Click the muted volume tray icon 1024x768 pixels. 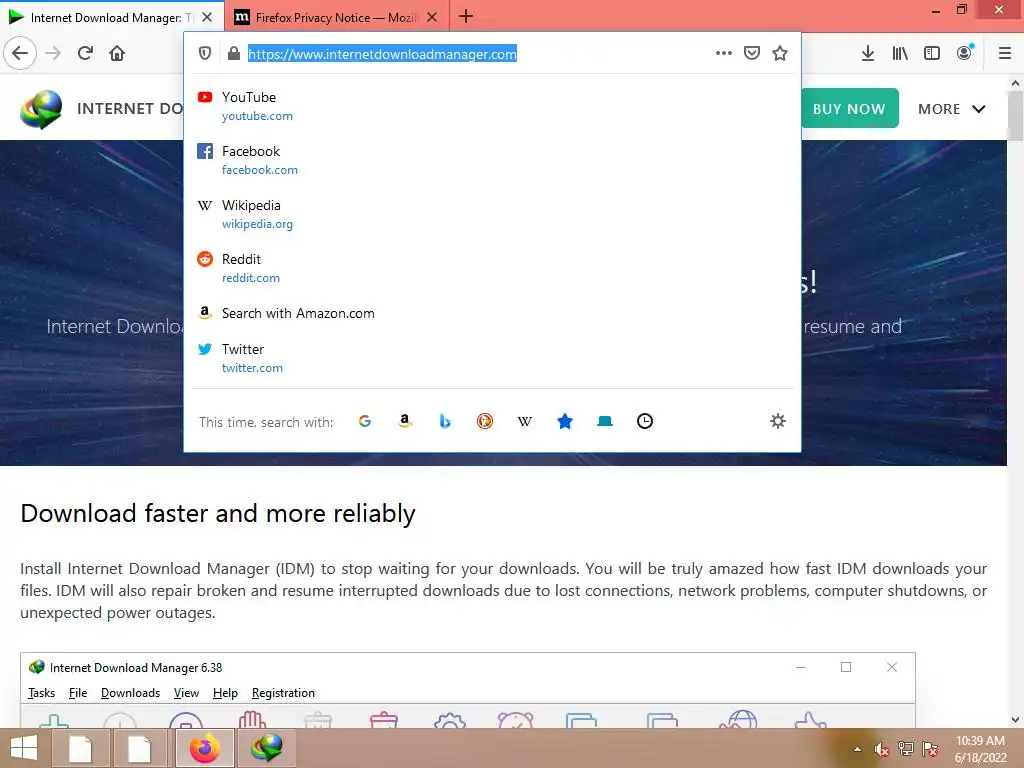[882, 749]
